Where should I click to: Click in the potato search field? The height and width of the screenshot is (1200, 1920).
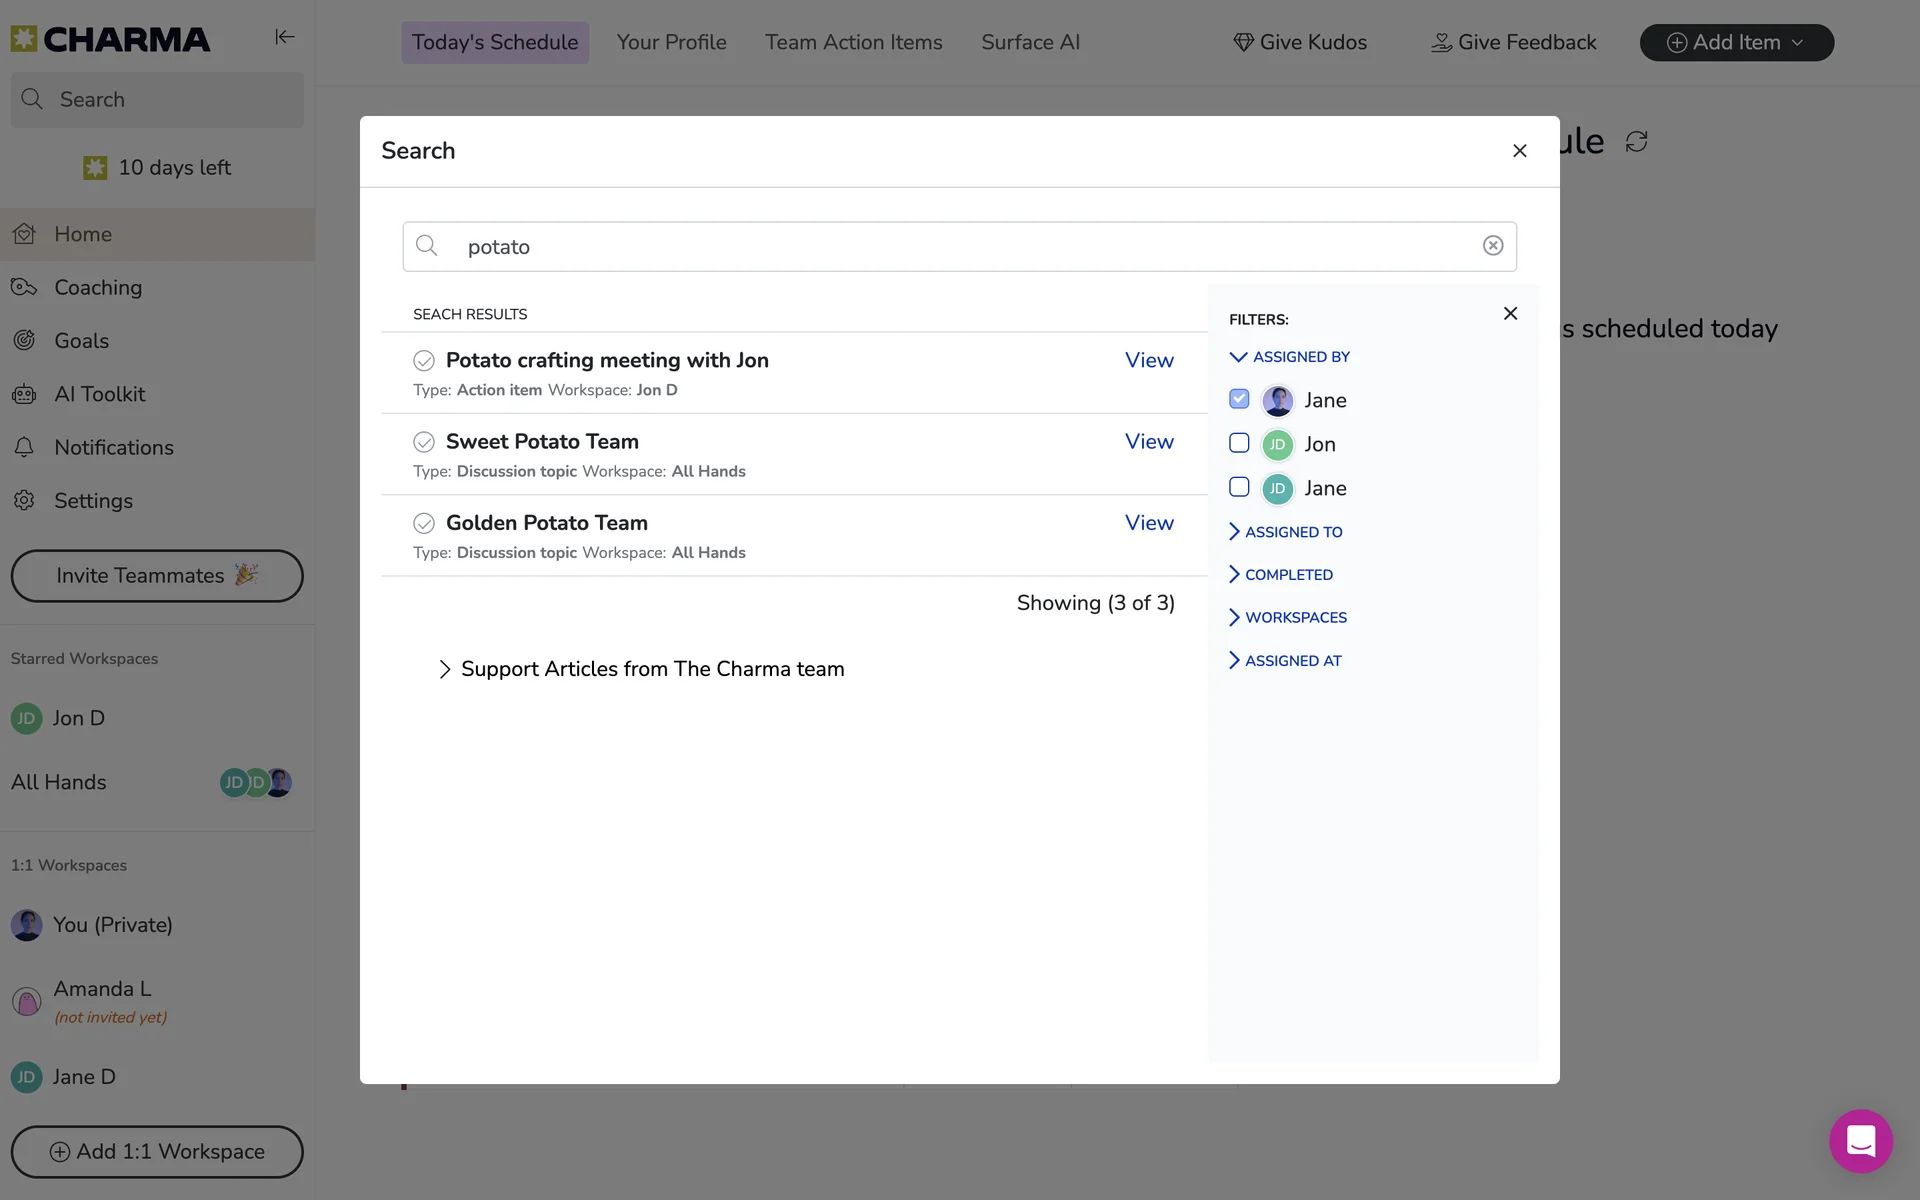click(960, 247)
